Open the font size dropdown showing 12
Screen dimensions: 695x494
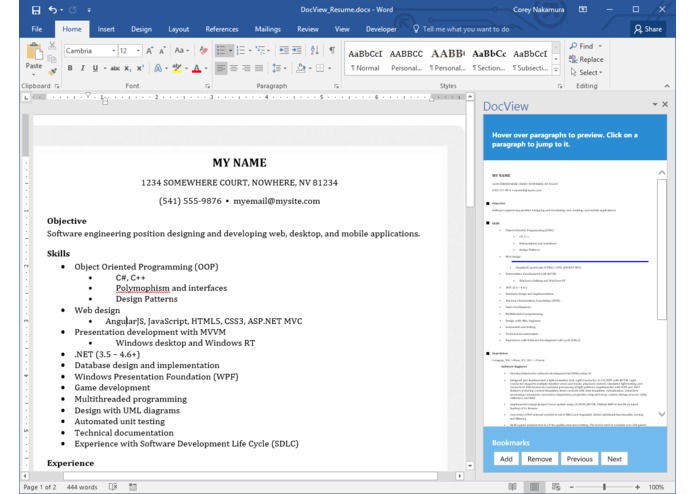(138, 51)
